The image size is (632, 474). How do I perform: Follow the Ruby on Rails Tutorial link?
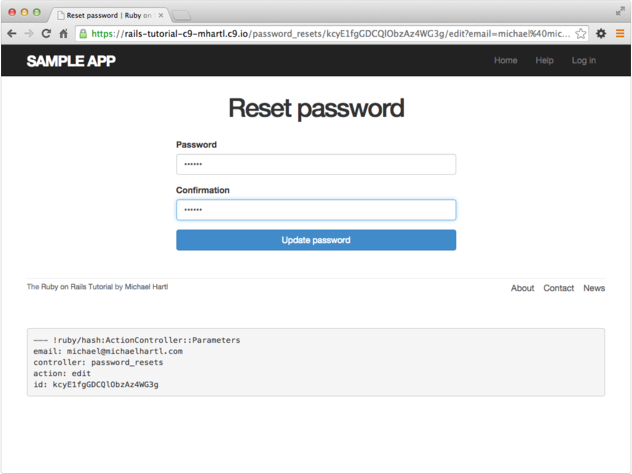tap(69, 287)
